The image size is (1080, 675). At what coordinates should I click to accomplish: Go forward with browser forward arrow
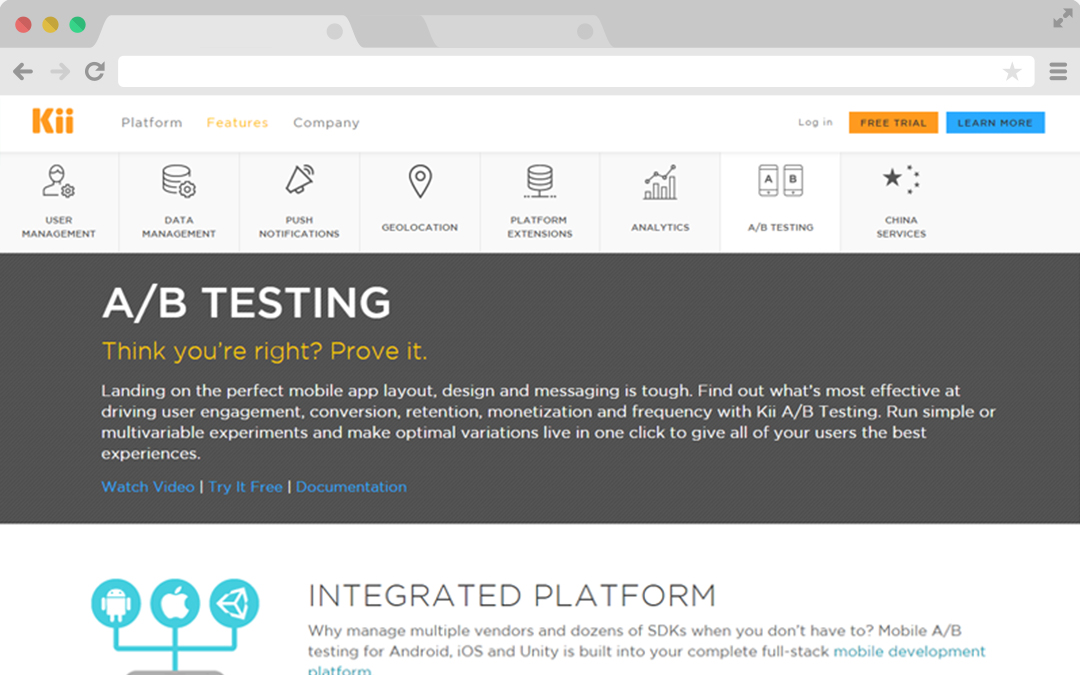click(x=61, y=72)
